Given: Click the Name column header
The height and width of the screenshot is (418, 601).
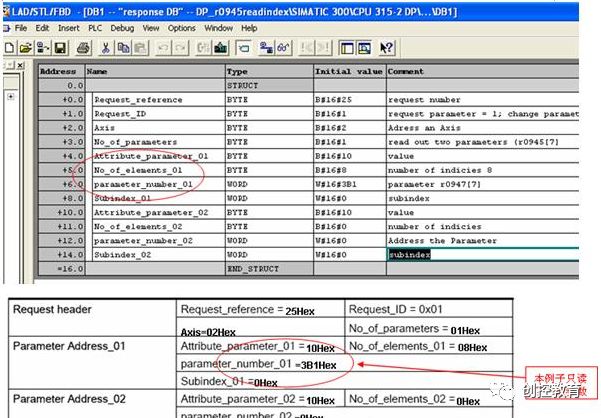Looking at the screenshot, I should point(155,71).
